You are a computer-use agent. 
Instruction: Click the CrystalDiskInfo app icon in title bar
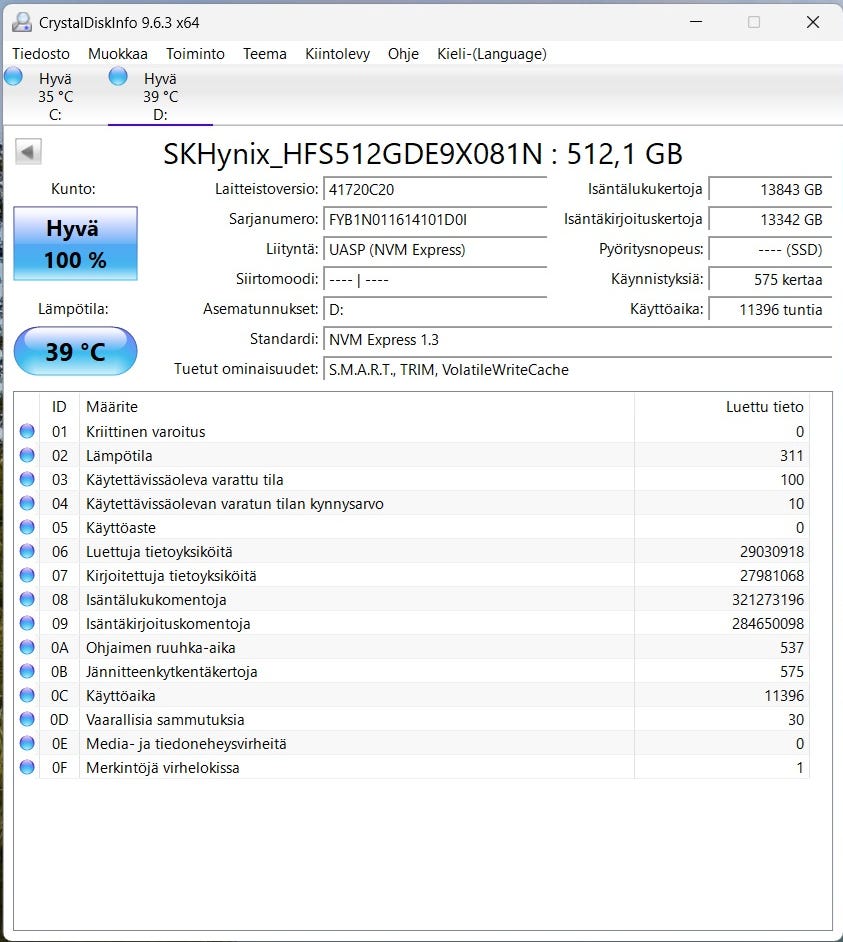pos(22,22)
